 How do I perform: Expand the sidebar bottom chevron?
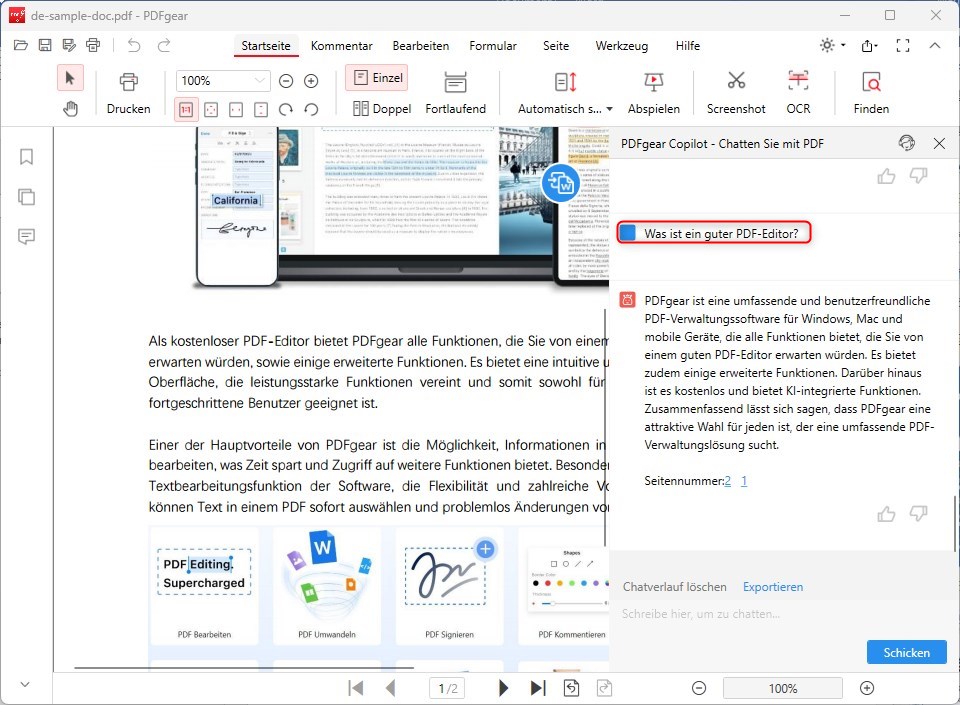point(25,684)
